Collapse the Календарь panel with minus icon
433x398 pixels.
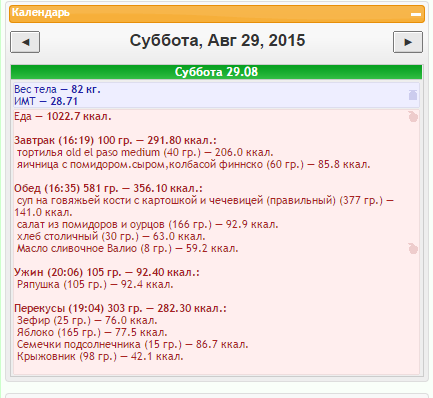tap(415, 14)
